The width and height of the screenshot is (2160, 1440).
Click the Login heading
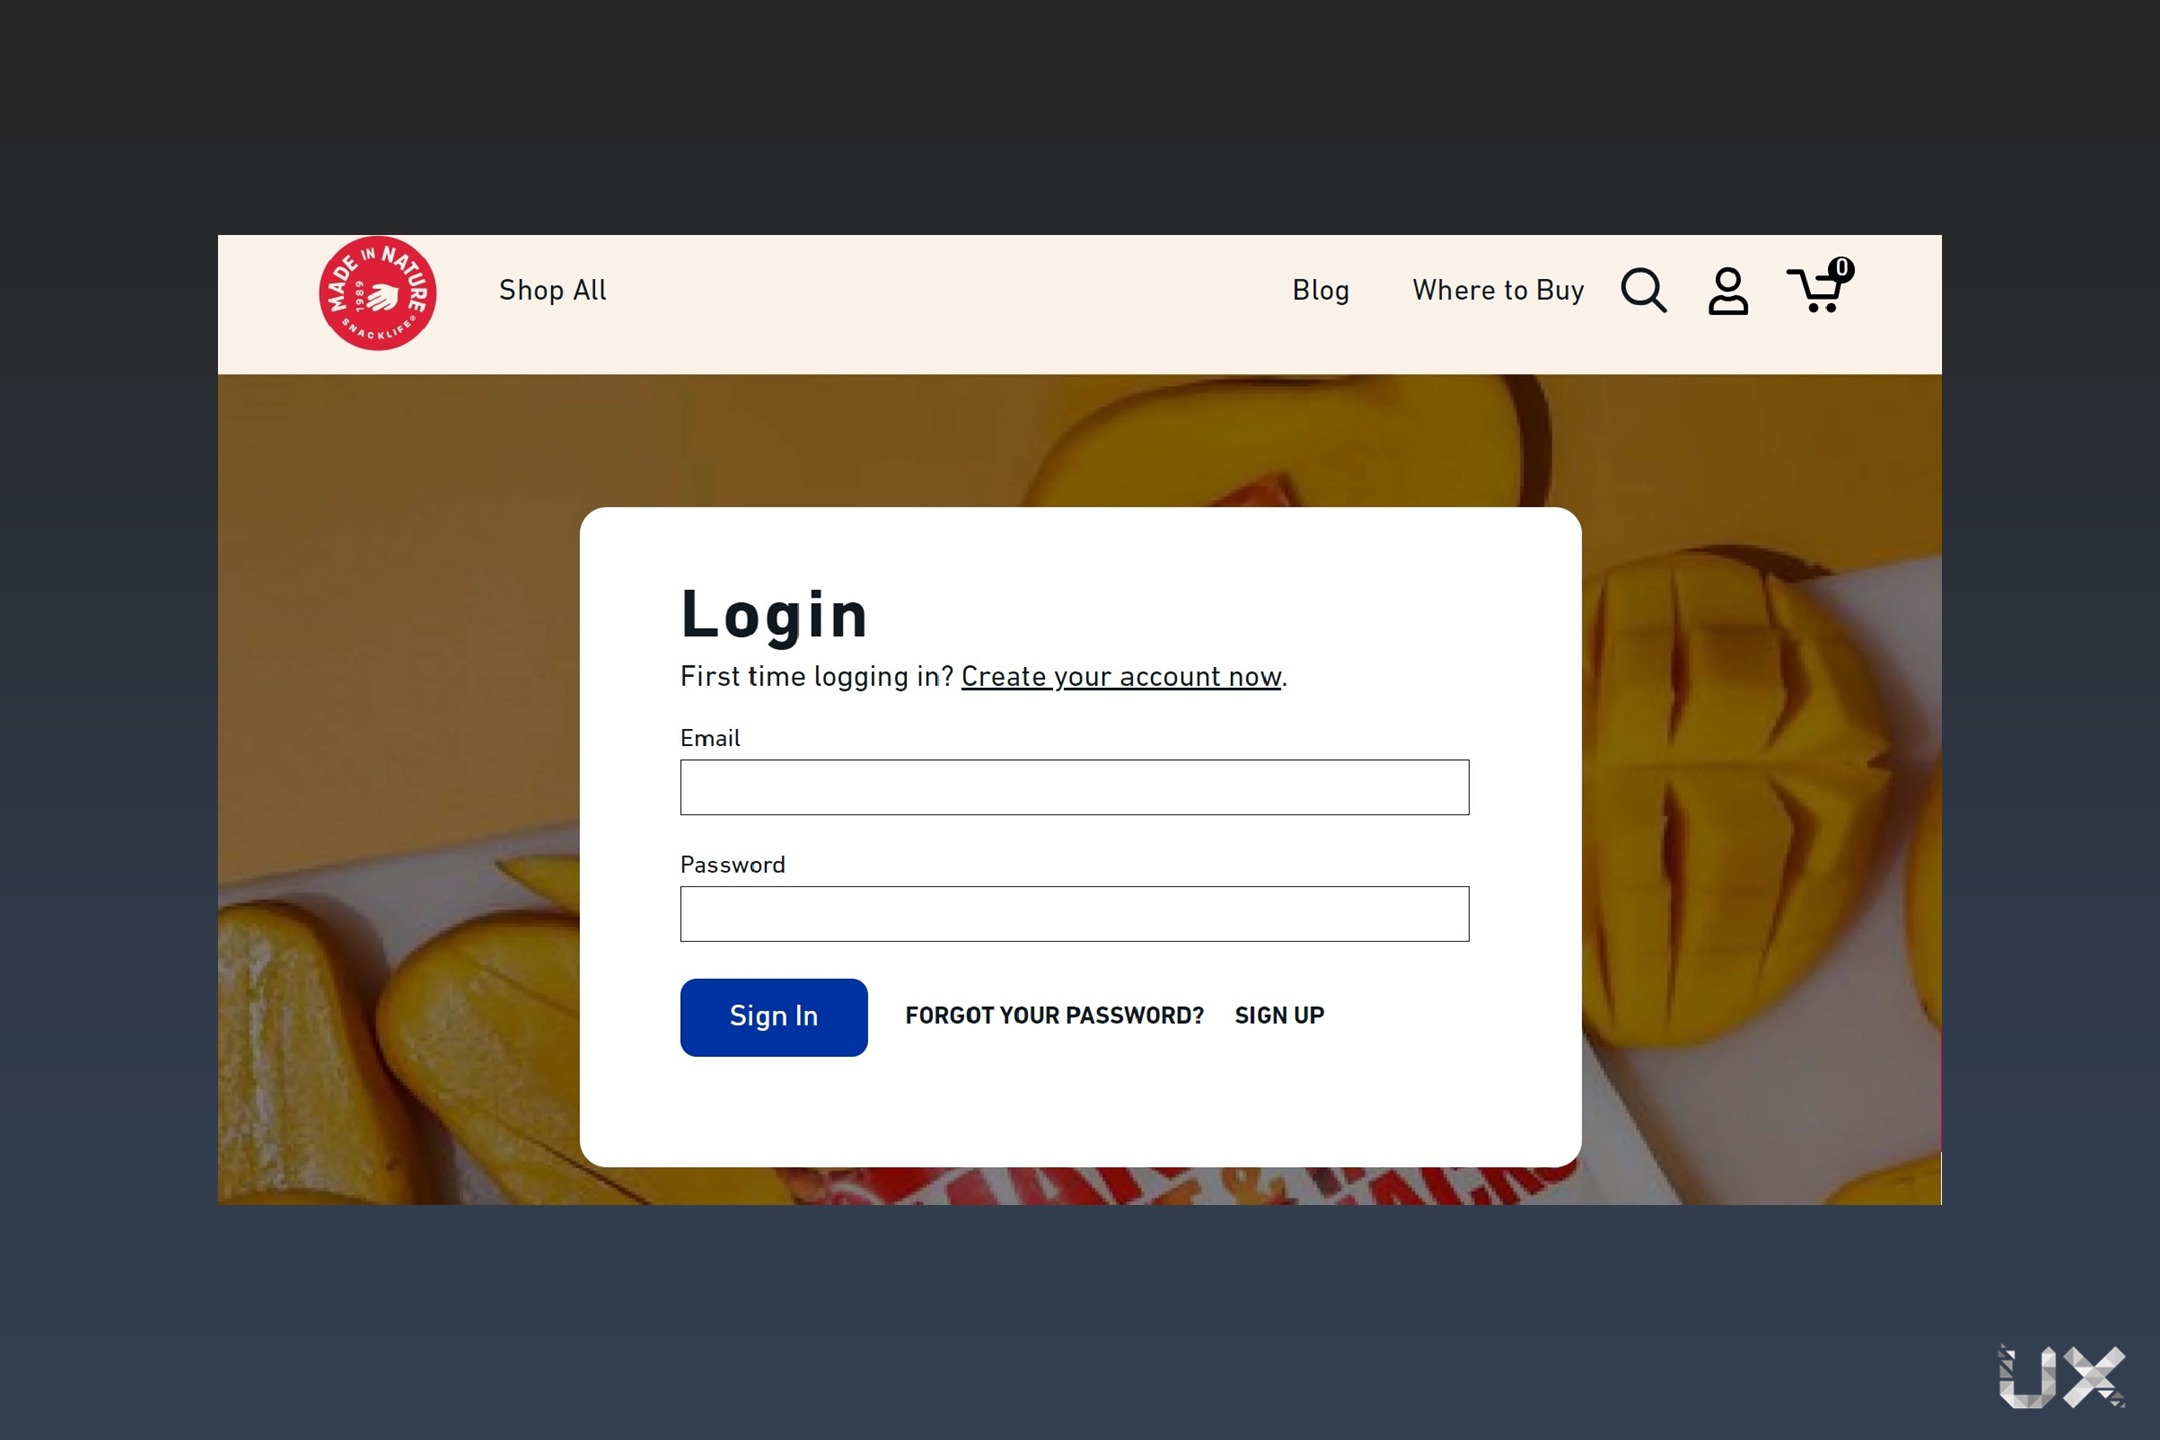[774, 613]
